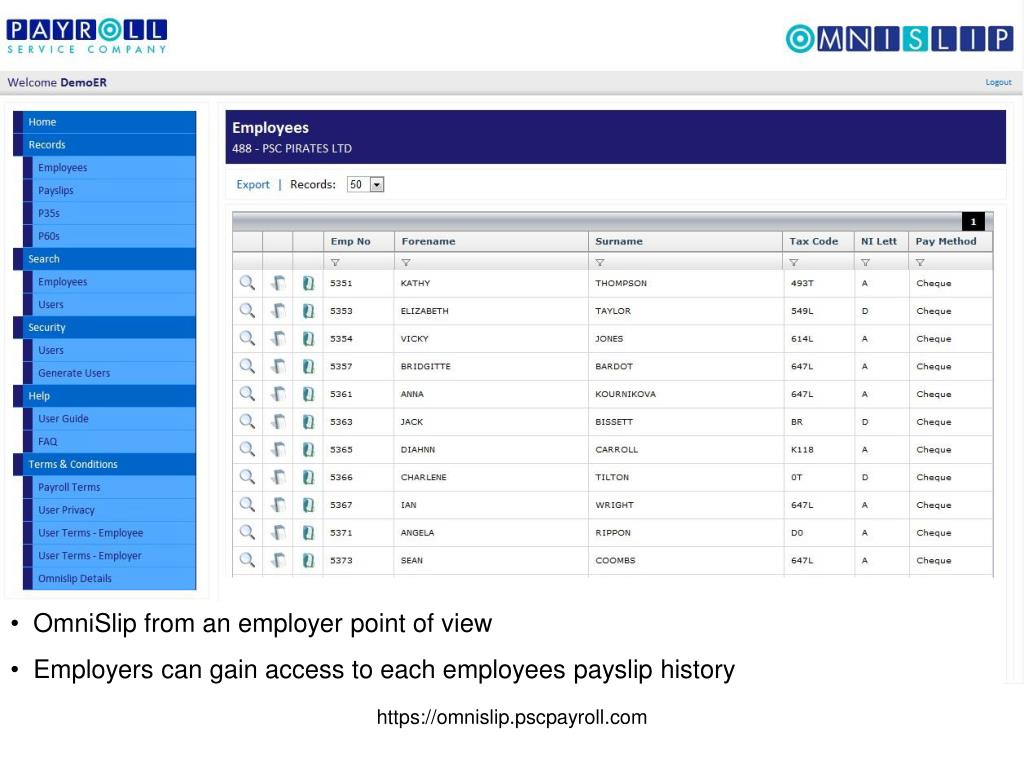Click the magnifier icon for Vicky Jones
Screen dimensions: 1024x768
click(x=247, y=338)
